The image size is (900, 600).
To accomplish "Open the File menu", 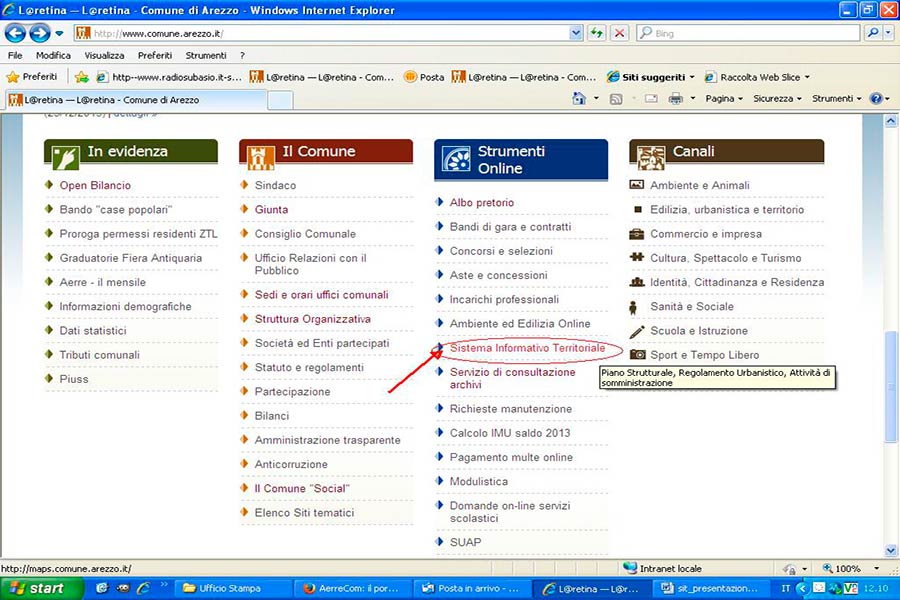I will click(15, 55).
